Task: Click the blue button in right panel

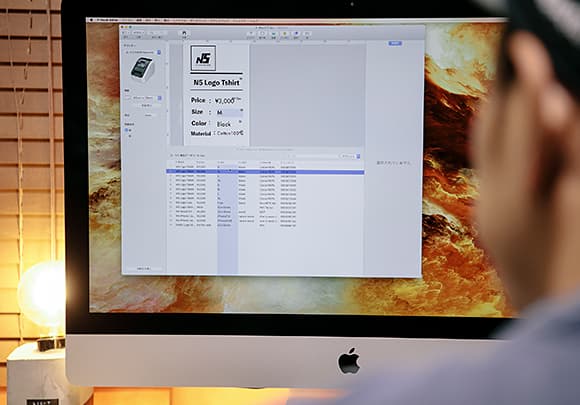Action: coord(395,43)
